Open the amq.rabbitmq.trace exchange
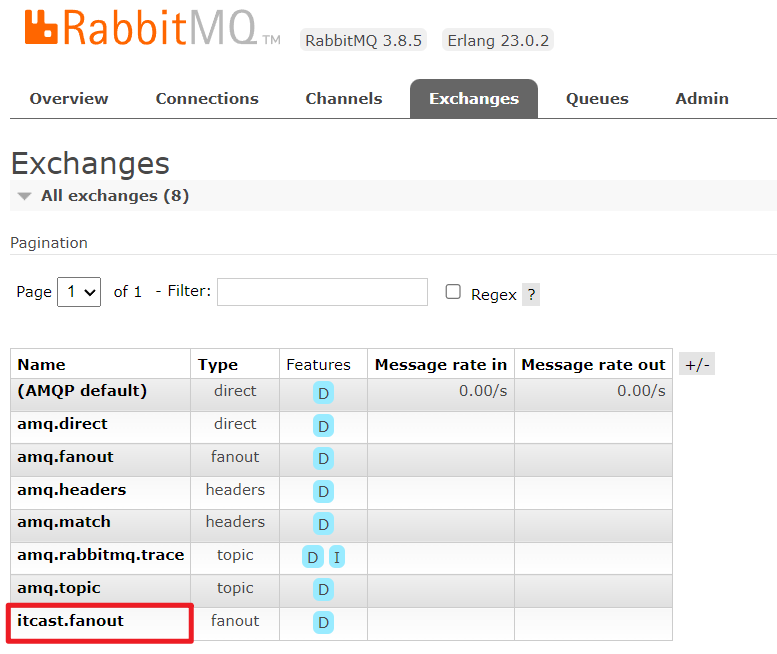 tap(101, 555)
